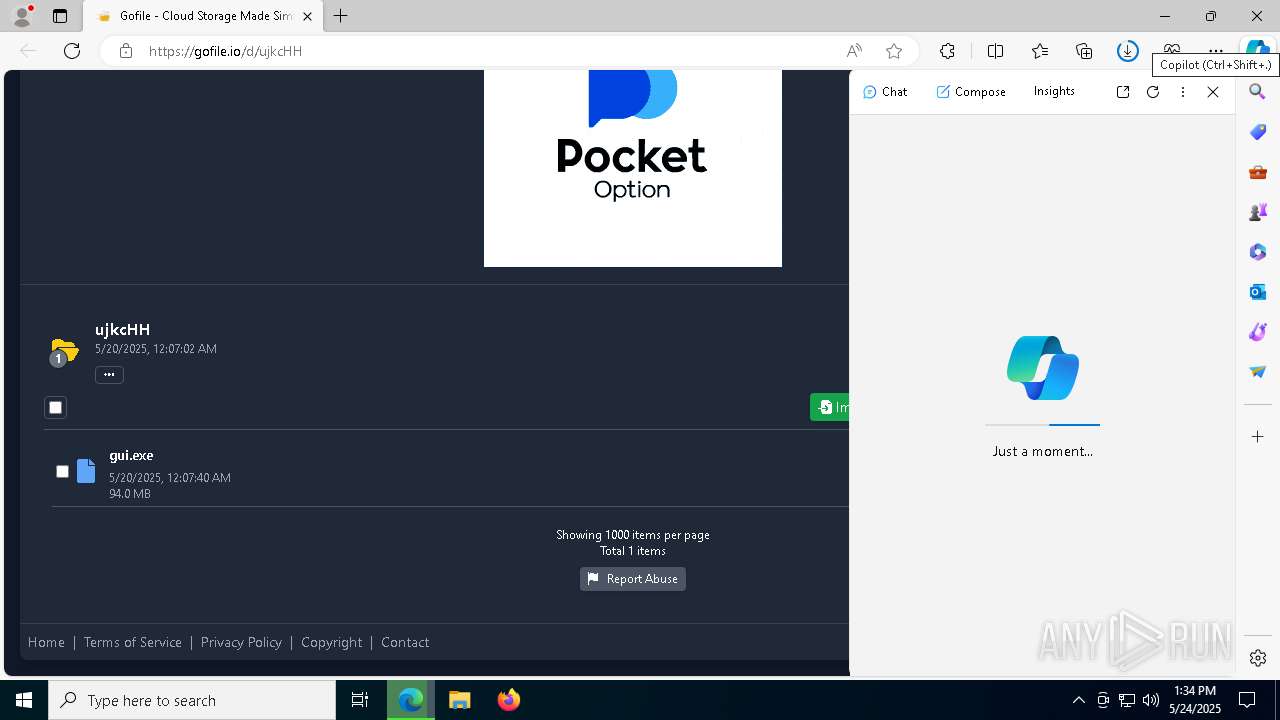Open sidebar Drop paper plane icon
This screenshot has height=720, width=1280.
[1258, 372]
